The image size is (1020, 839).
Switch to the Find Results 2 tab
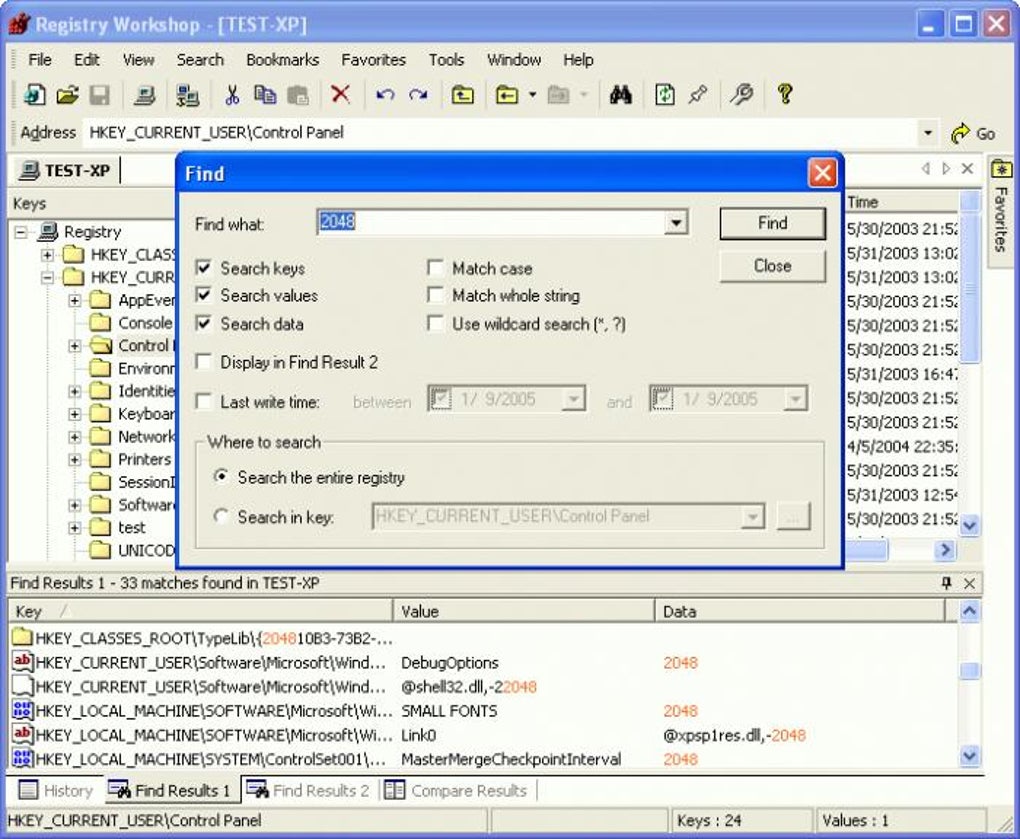(x=308, y=790)
